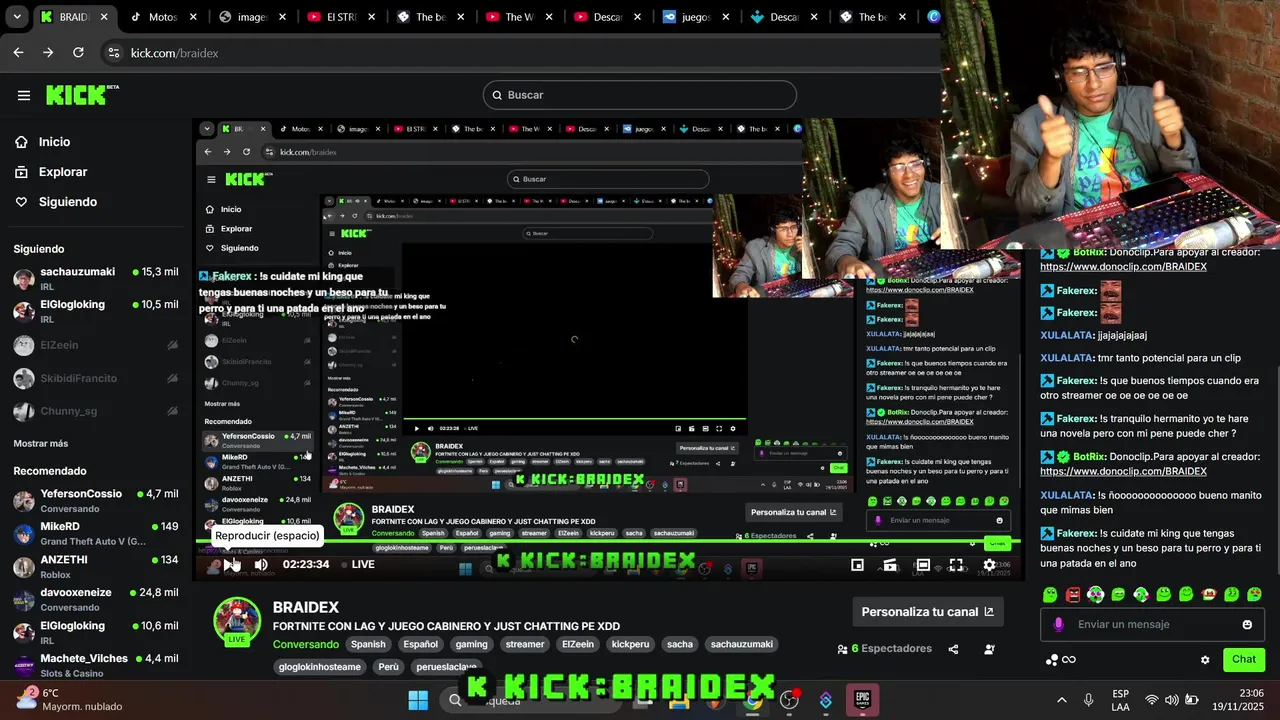Click Personaliza tu canal button
This screenshot has width=1280, height=720.
click(x=927, y=612)
